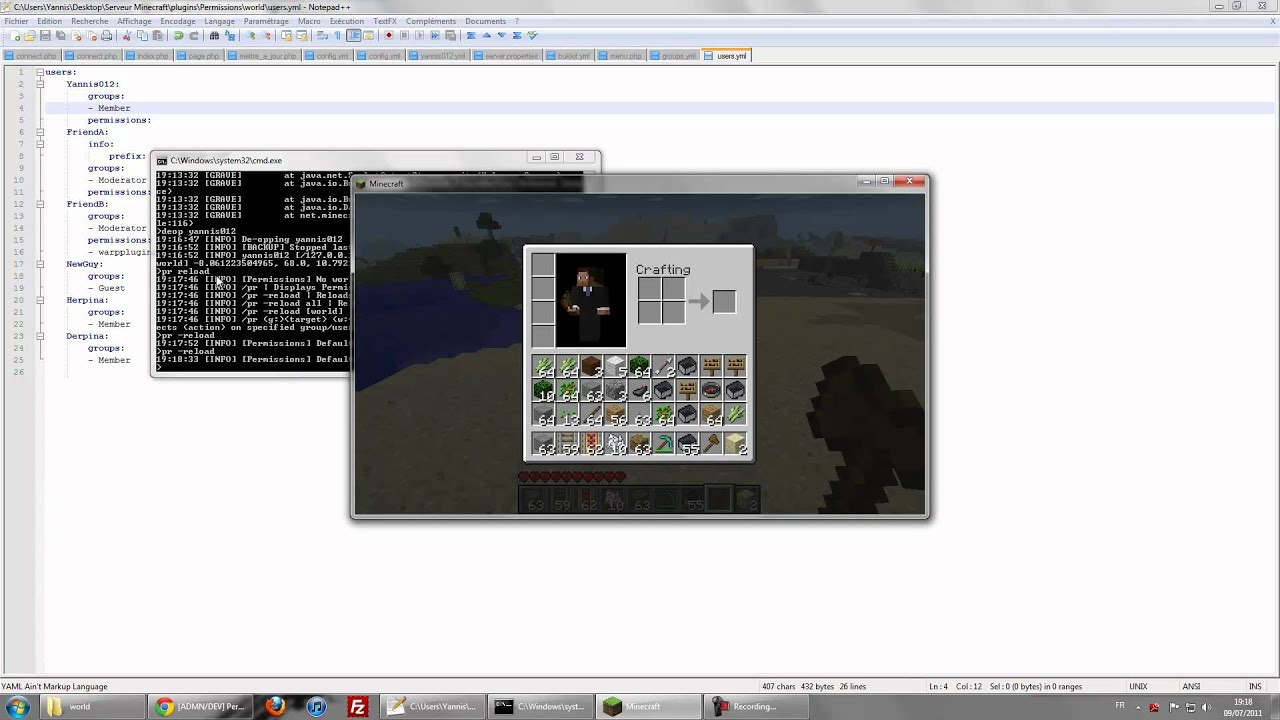Click the Paste toolbar icon
The image size is (1280, 720).
pos(157,36)
